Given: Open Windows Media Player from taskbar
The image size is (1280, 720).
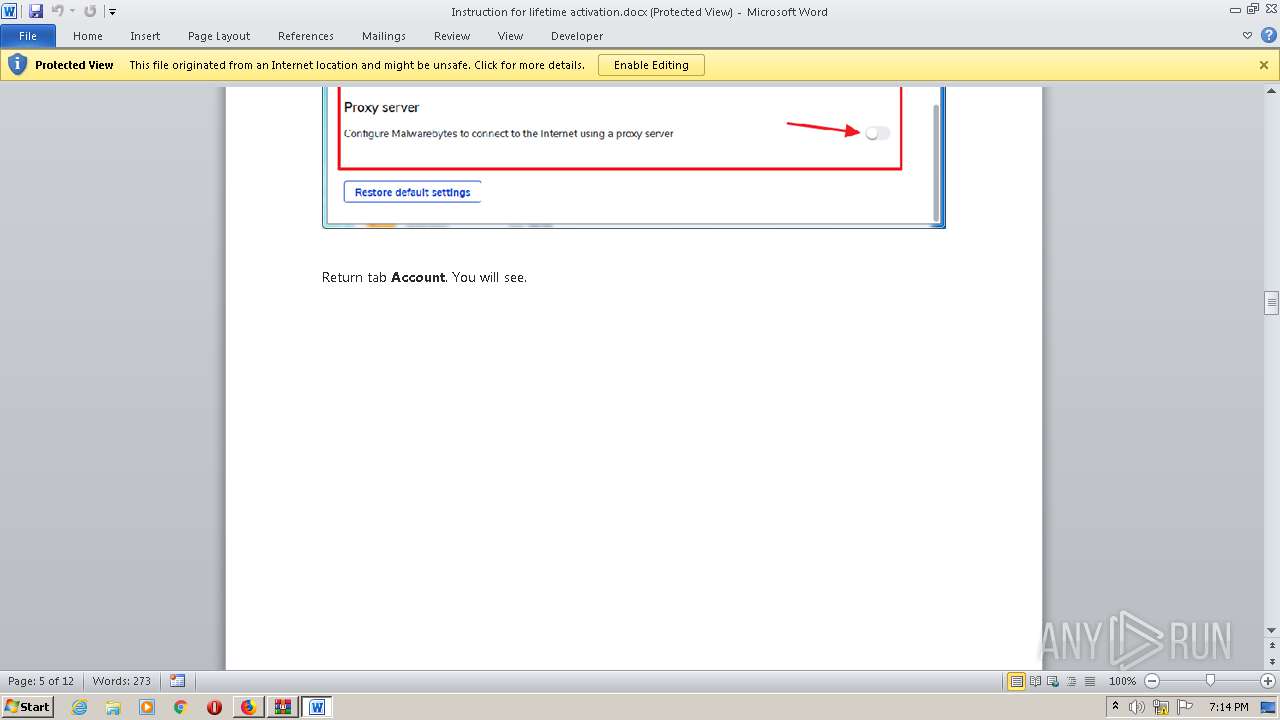Looking at the screenshot, I should click(147, 707).
